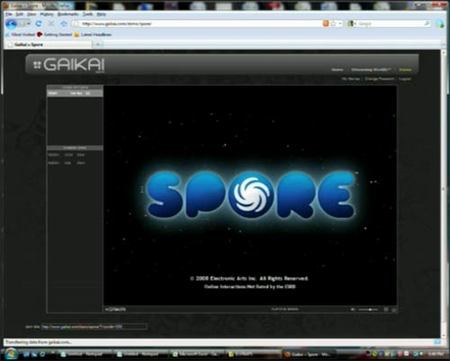Bookmark this page with the star icon
The height and width of the screenshot is (361, 450).
click(333, 24)
